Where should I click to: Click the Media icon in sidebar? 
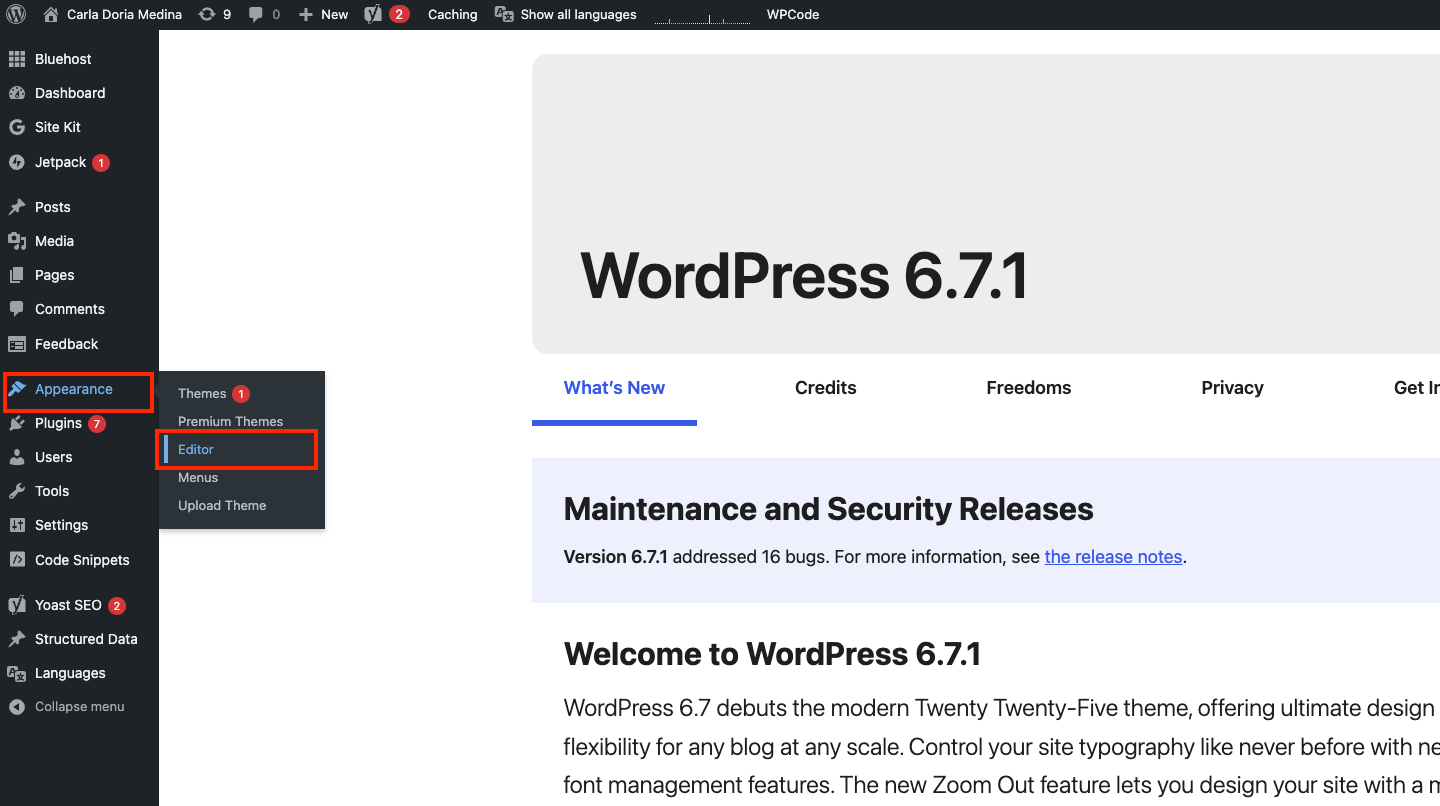(x=17, y=241)
